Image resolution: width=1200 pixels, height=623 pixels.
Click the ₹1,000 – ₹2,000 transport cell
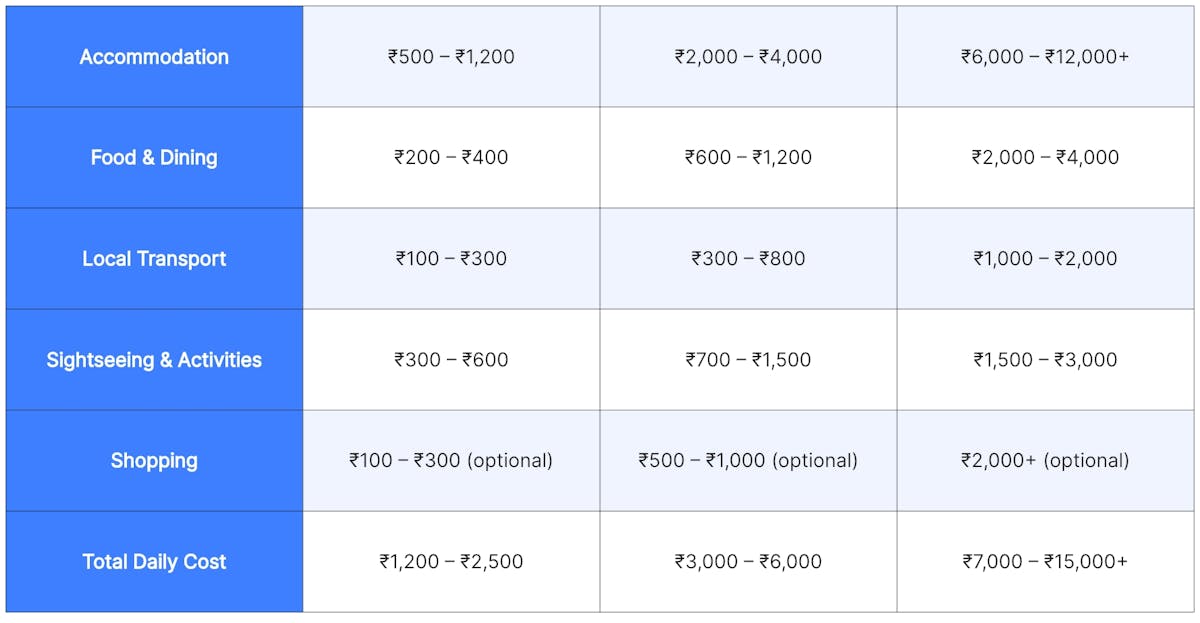point(1045,259)
